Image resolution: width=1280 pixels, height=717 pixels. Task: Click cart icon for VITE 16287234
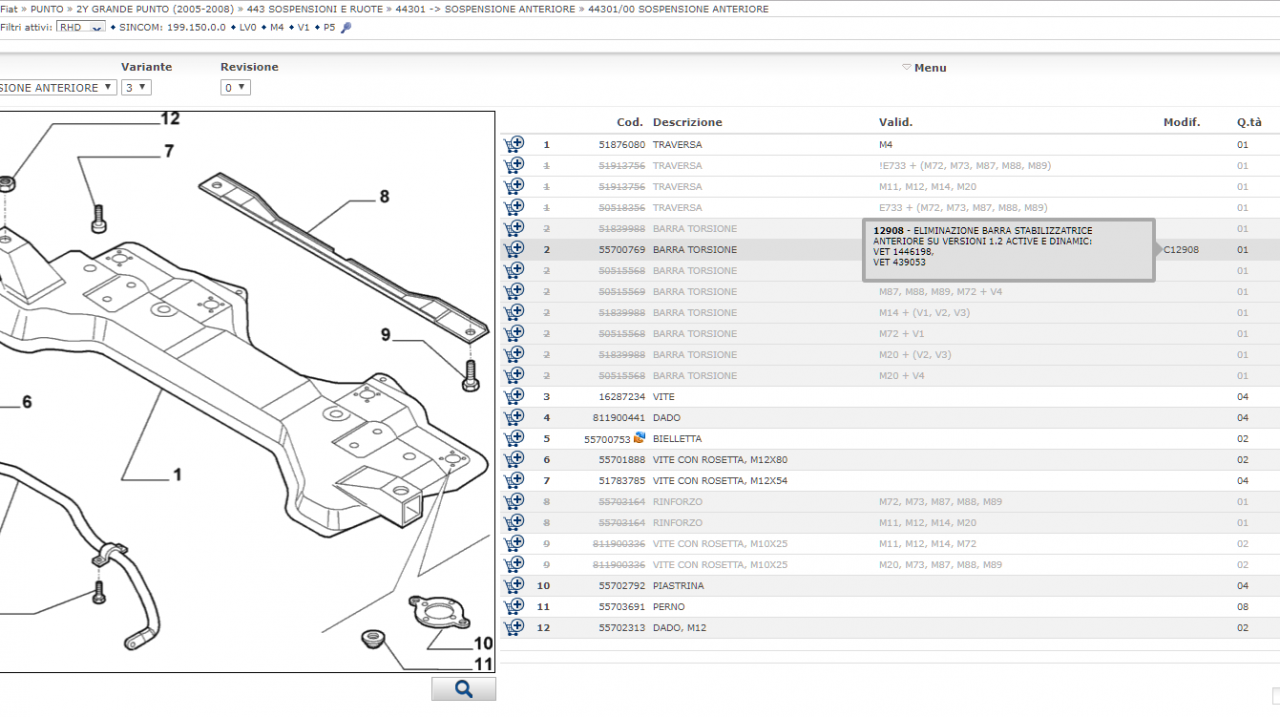pyautogui.click(x=514, y=396)
